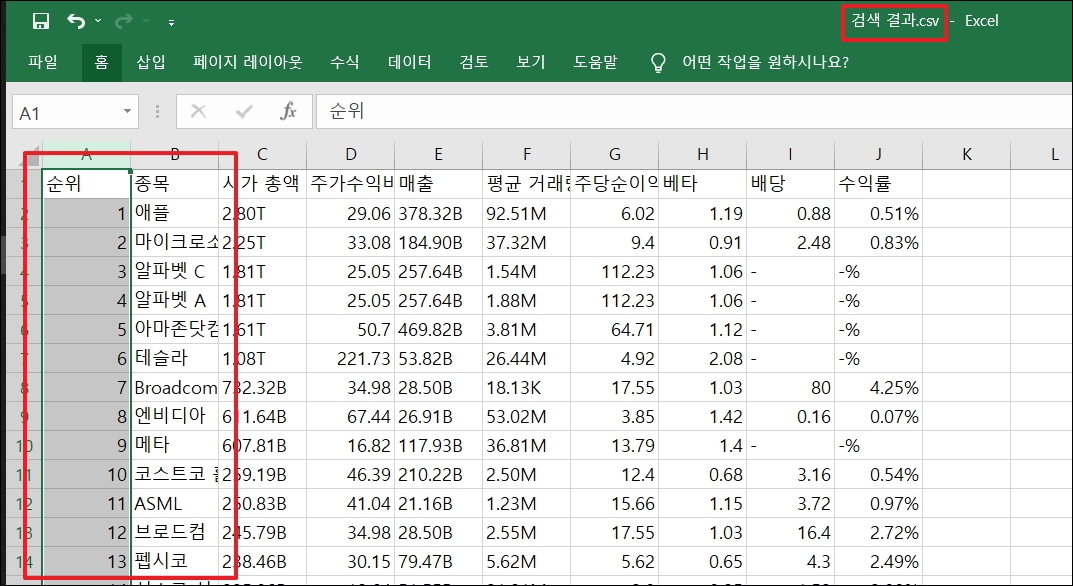Viewport: 1073px width, 586px height.
Task: Click the 알파벳 C cell
Action: 174,271
